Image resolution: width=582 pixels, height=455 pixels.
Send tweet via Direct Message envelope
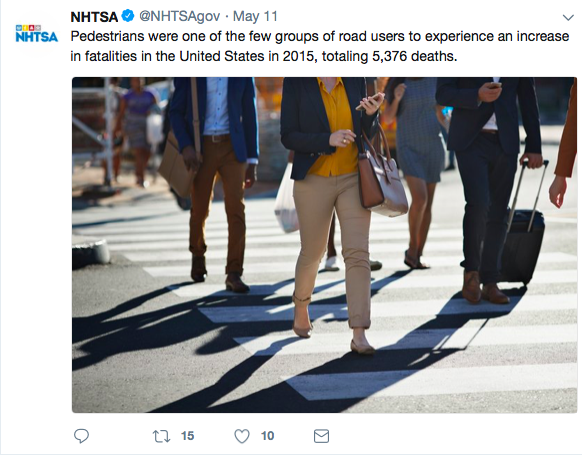(321, 436)
